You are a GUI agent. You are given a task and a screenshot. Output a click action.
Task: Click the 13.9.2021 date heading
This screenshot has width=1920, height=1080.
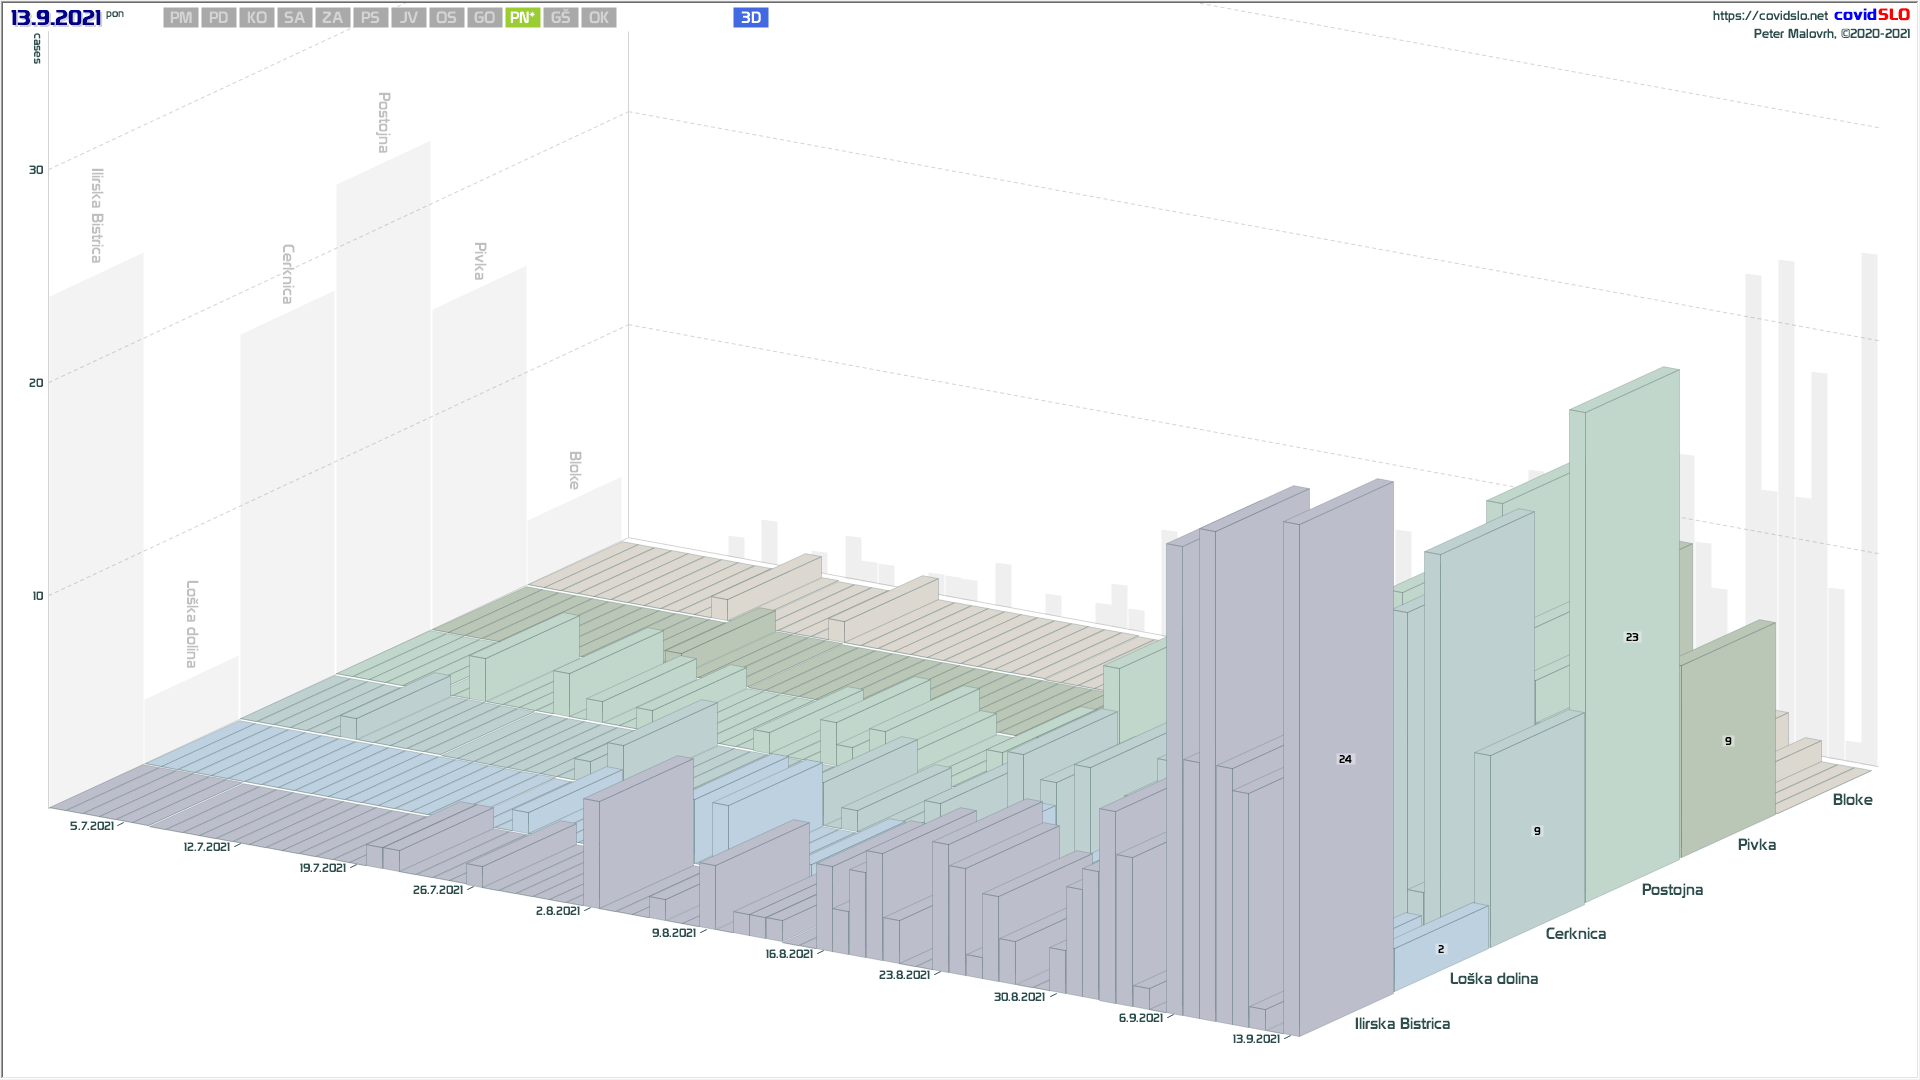point(56,18)
